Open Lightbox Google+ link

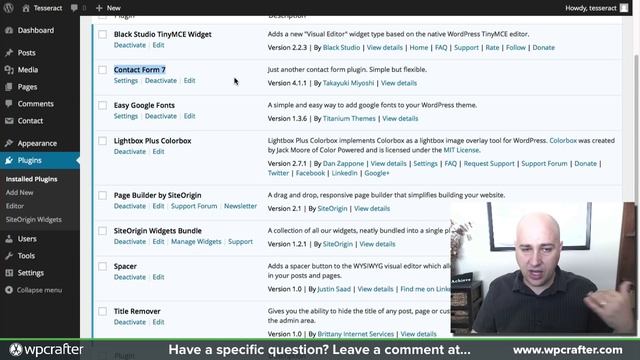click(x=377, y=173)
